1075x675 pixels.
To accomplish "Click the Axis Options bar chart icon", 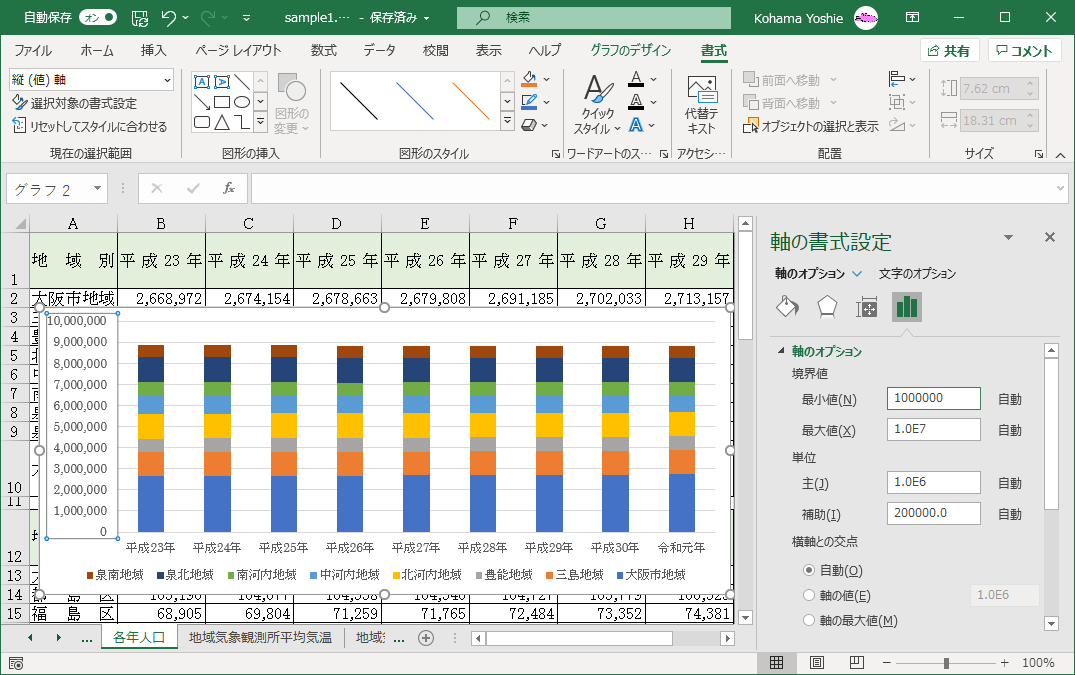I will click(x=907, y=307).
